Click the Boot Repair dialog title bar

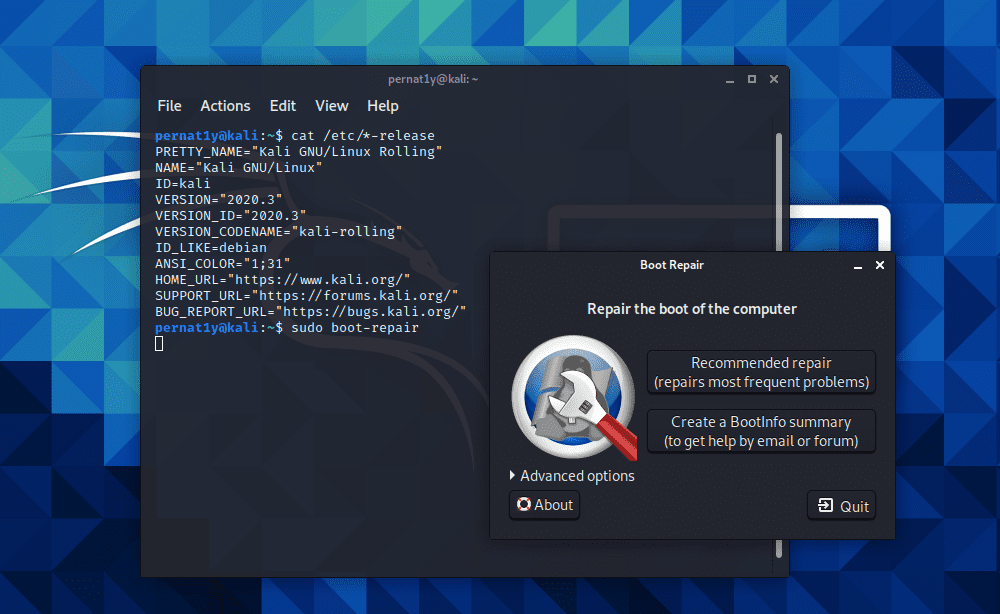pyautogui.click(x=672, y=265)
